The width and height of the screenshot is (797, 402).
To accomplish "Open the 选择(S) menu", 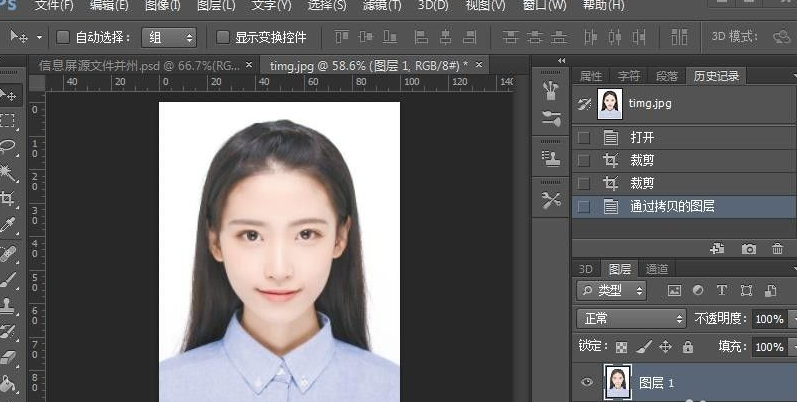I will pyautogui.click(x=327, y=6).
